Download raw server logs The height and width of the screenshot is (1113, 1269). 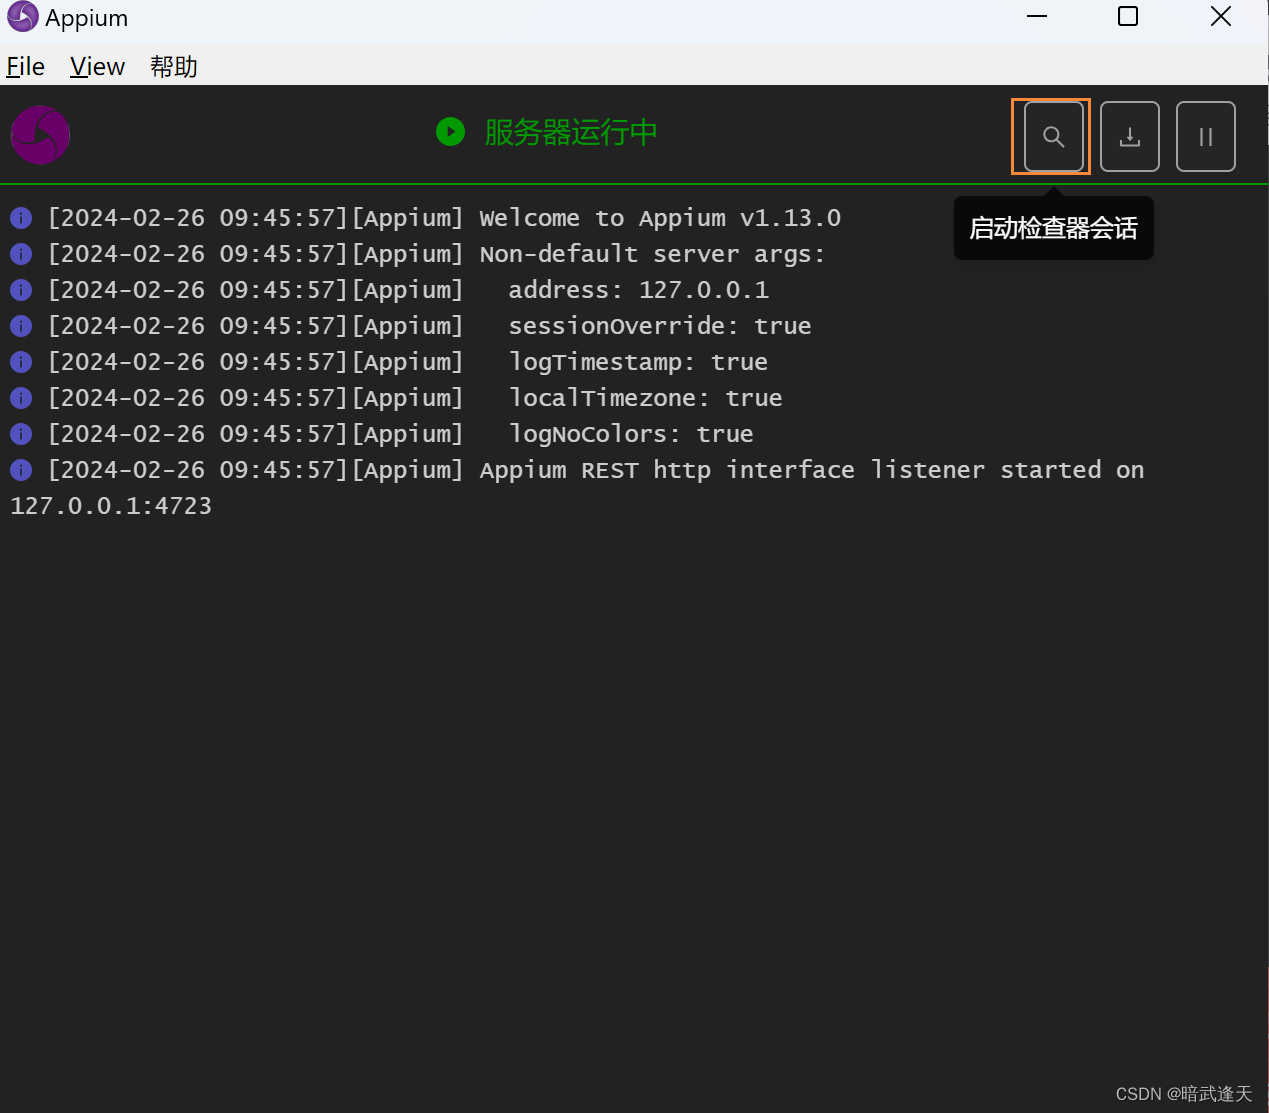coord(1130,137)
